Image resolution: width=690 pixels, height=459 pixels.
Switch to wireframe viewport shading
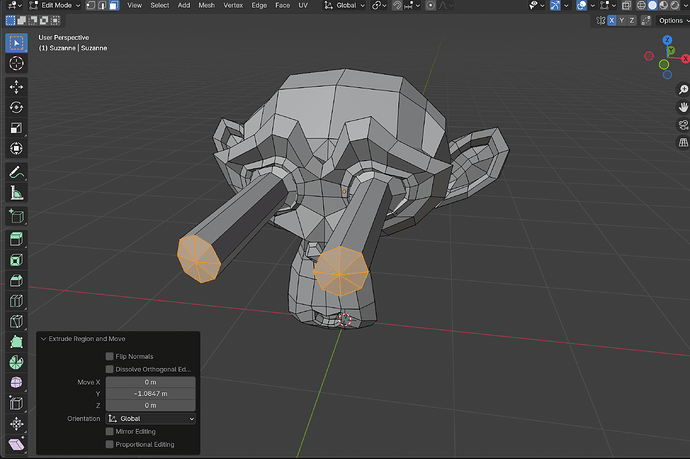(642, 5)
